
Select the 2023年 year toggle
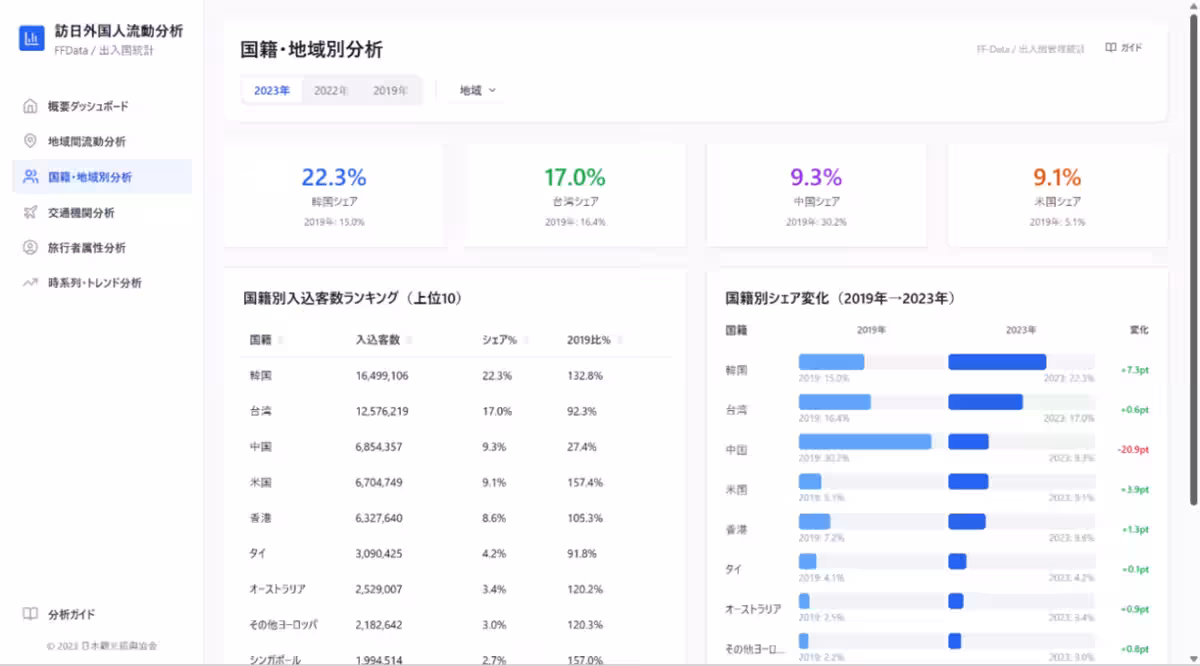pos(272,90)
